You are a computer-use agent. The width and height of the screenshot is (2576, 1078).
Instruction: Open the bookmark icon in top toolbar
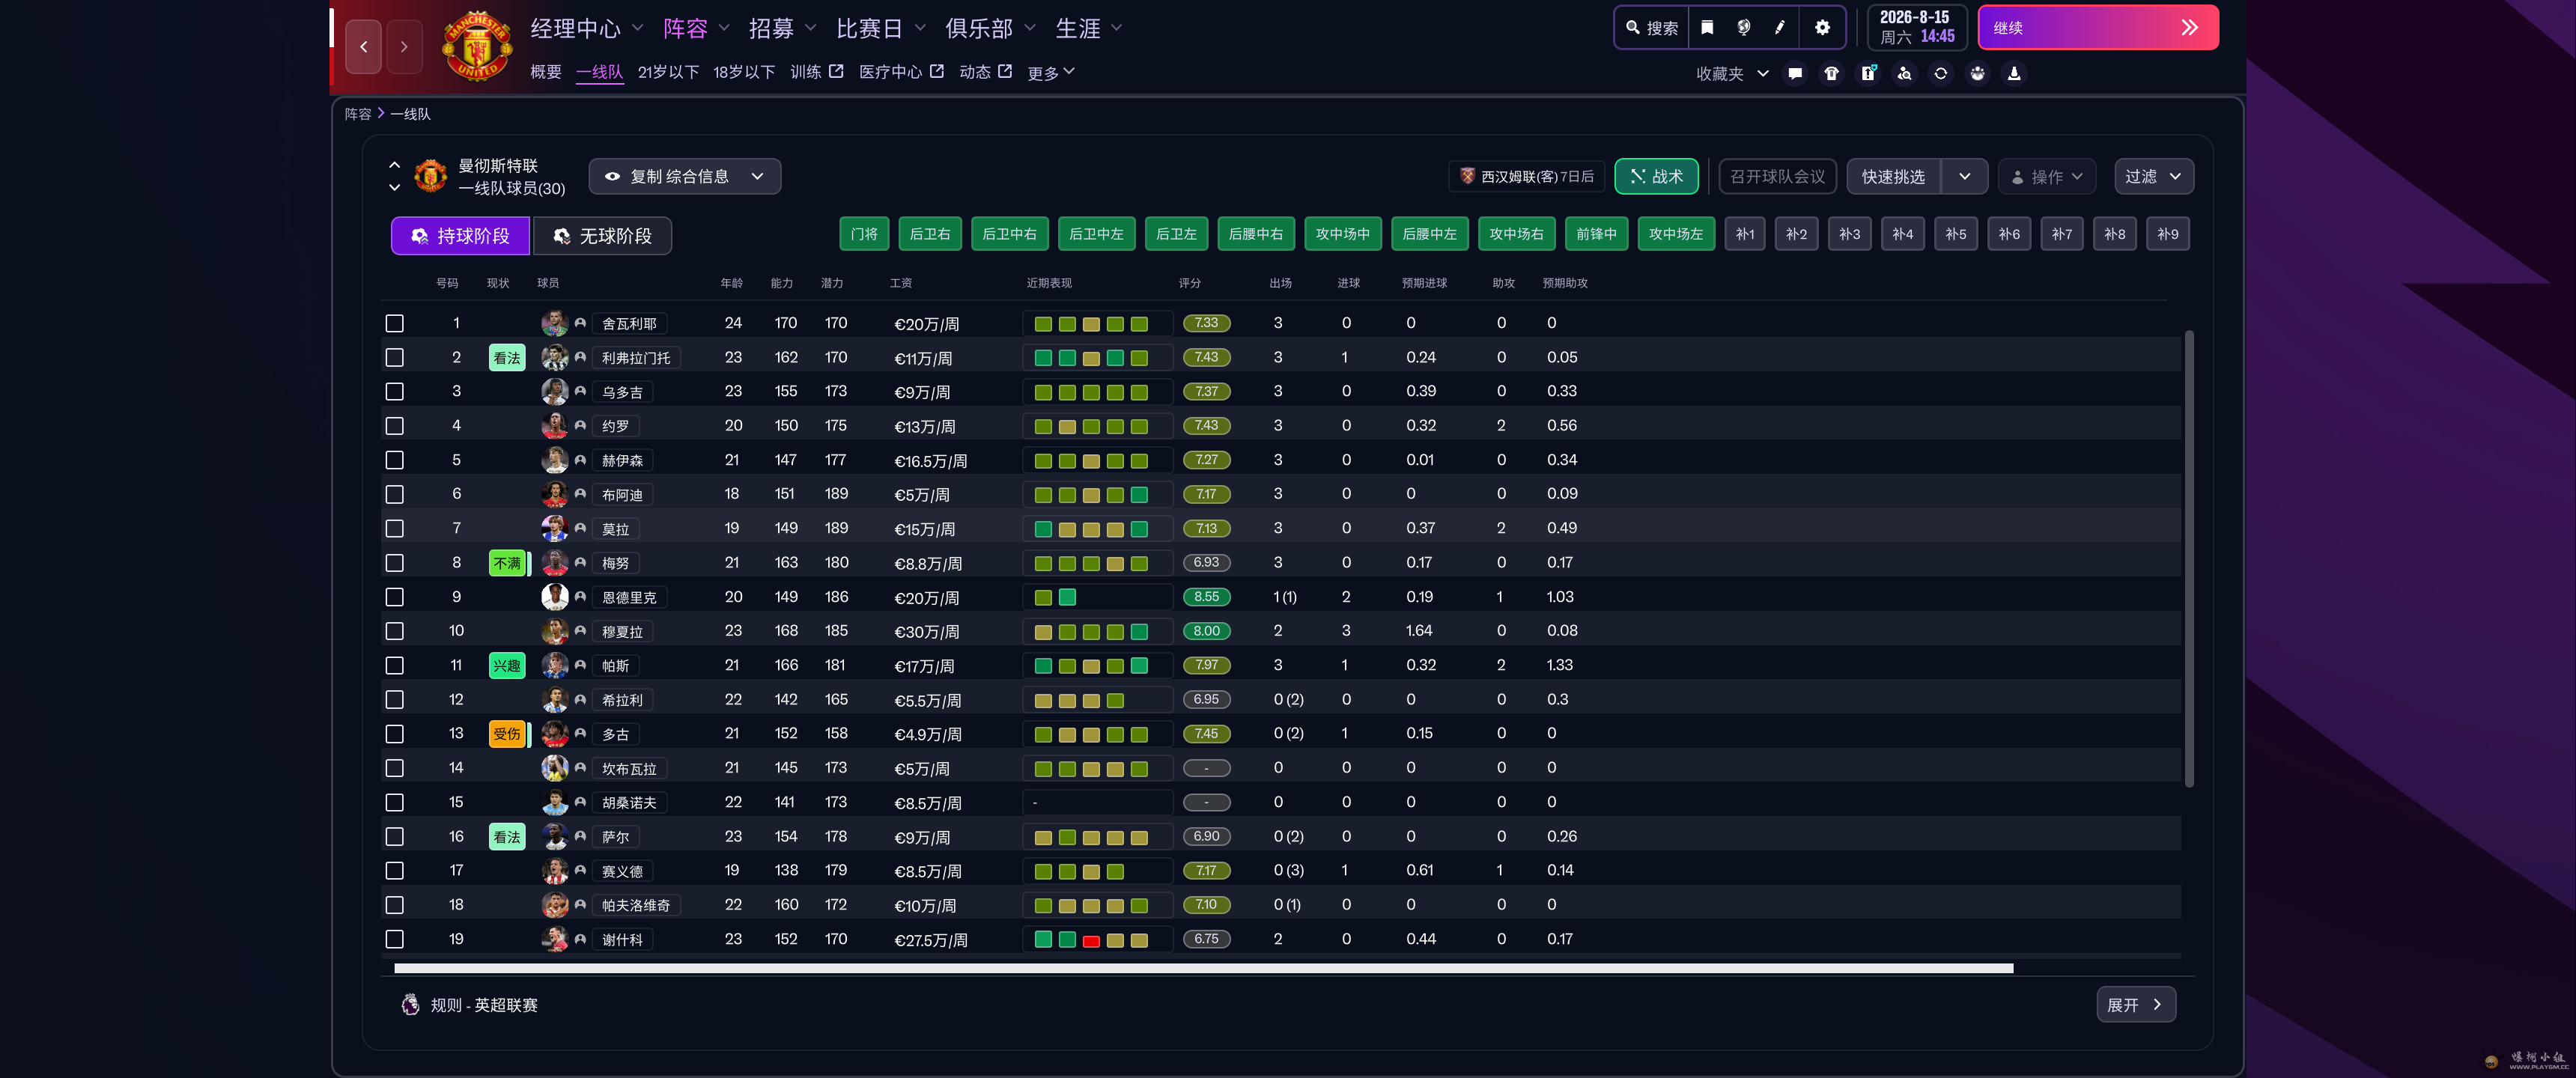click(x=1707, y=28)
